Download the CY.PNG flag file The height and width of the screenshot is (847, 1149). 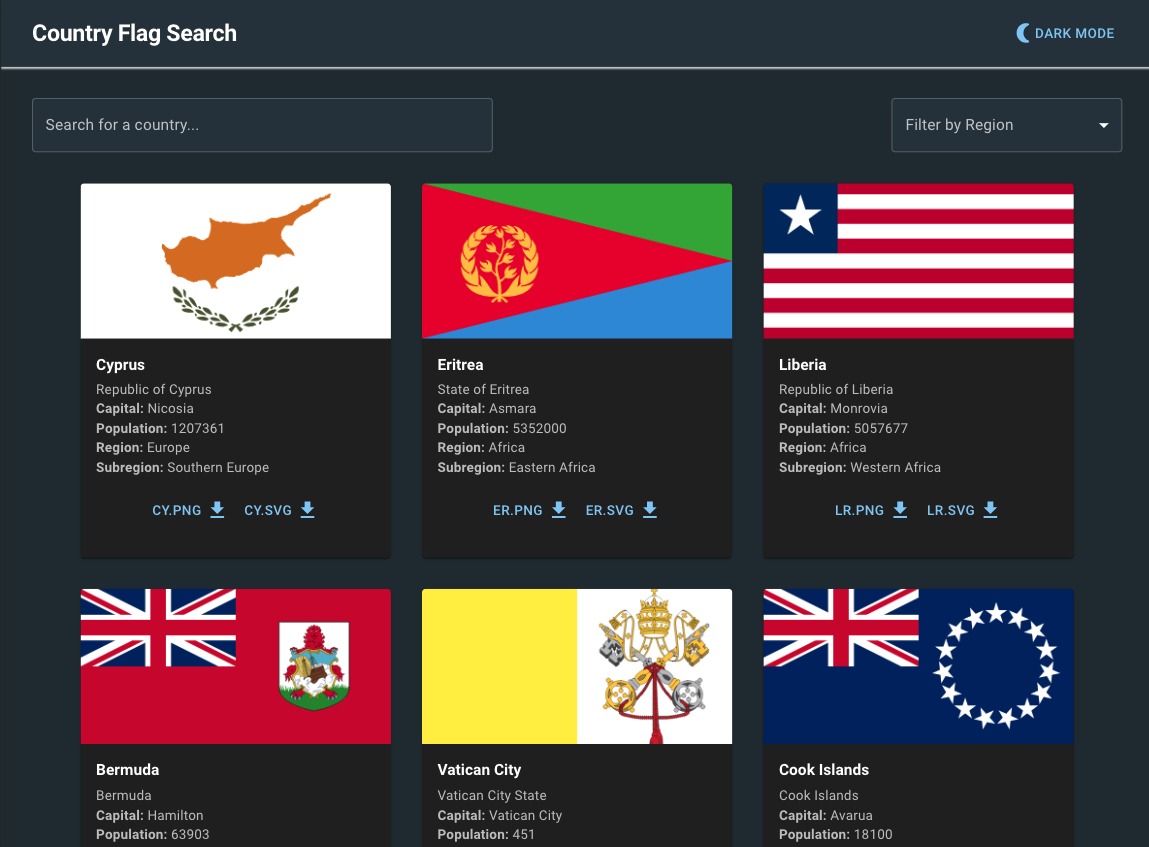(188, 510)
